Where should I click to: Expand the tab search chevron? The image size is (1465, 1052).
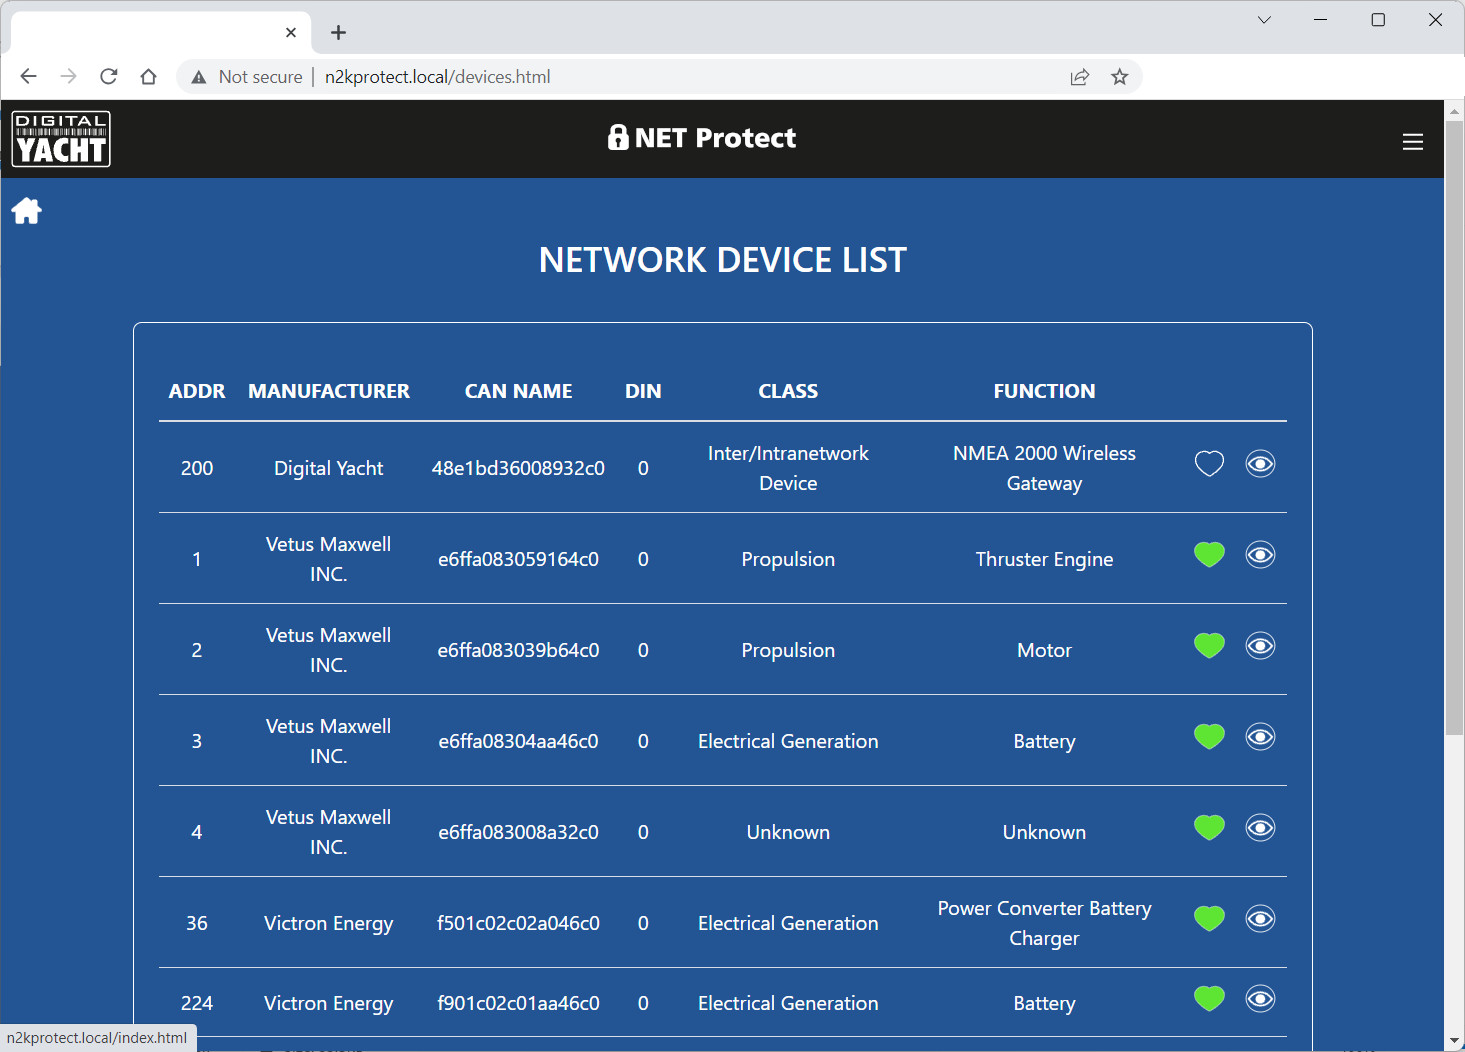[1264, 20]
